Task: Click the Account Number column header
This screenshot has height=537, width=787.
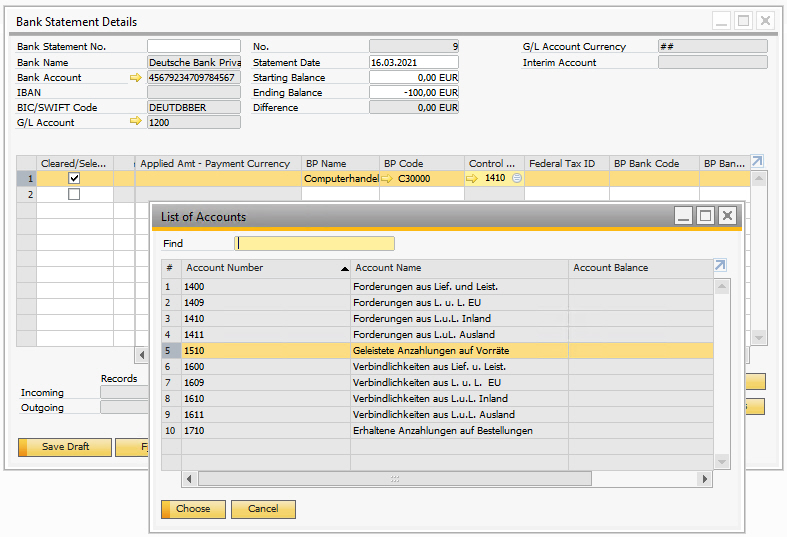Action: pos(266,268)
